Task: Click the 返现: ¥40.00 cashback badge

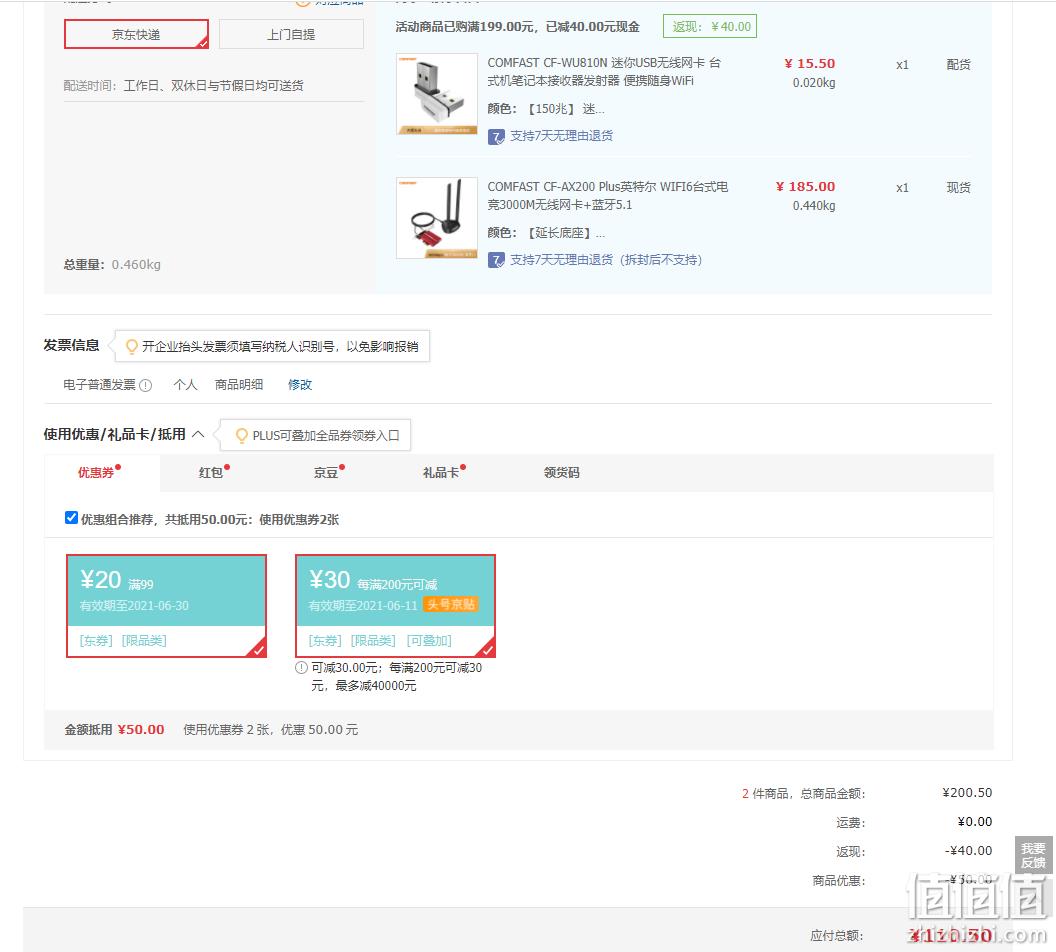Action: coord(711,26)
